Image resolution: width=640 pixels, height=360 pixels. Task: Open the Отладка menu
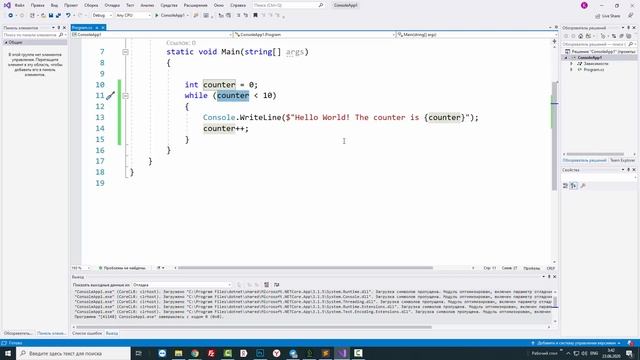[x=112, y=5]
